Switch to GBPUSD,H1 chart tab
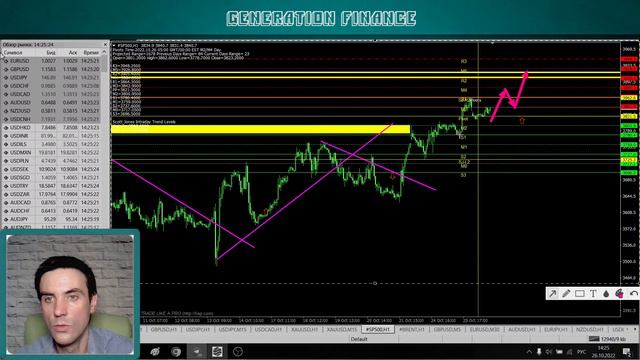Image resolution: width=640 pixels, height=360 pixels. point(164,329)
